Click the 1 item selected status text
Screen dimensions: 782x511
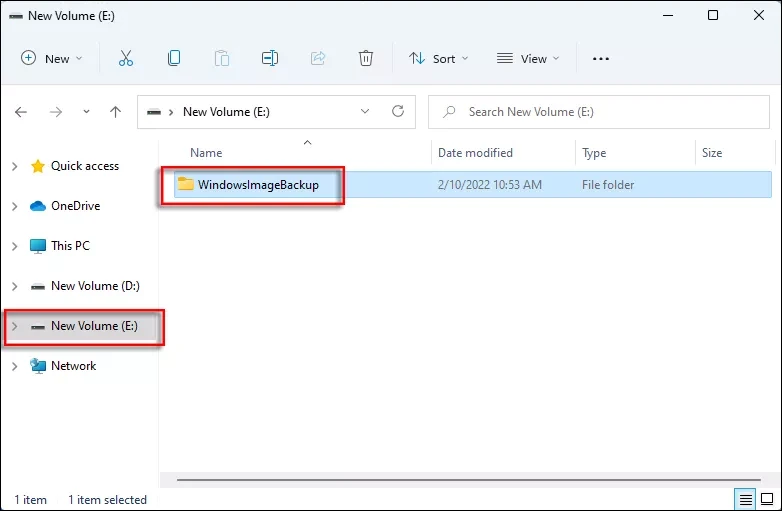[x=107, y=500]
